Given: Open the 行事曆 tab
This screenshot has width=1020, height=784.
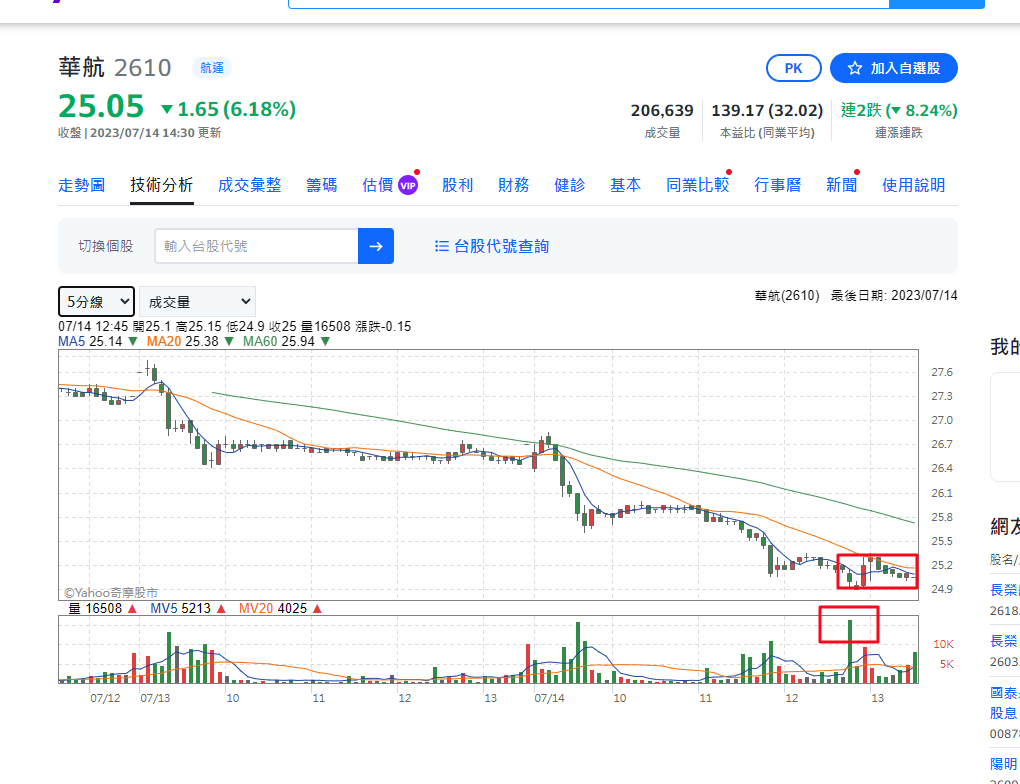Looking at the screenshot, I should click(x=777, y=185).
